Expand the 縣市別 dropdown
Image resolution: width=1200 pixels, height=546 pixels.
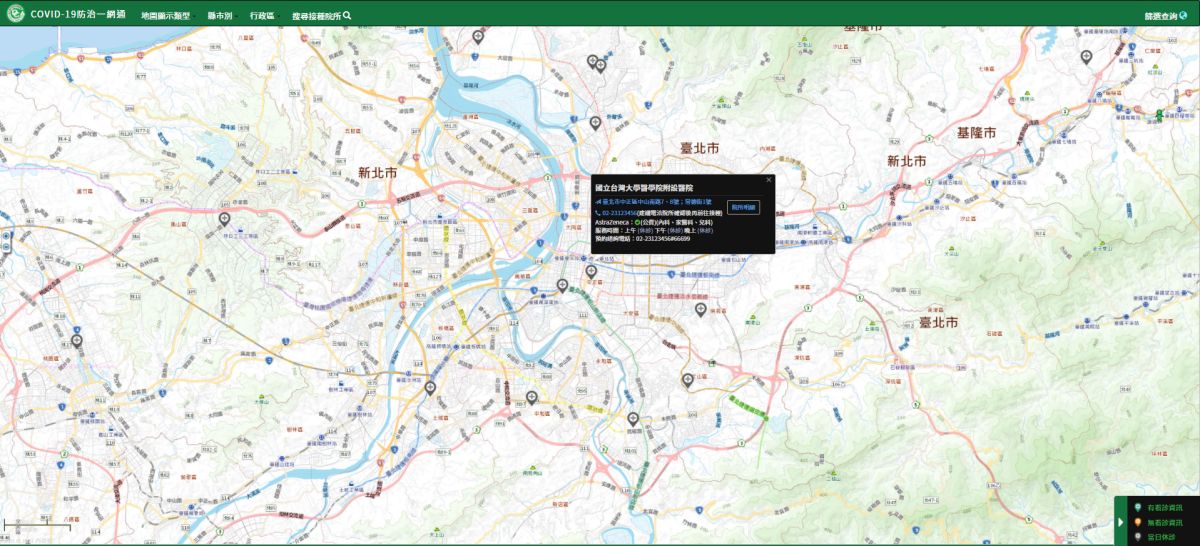220,16
